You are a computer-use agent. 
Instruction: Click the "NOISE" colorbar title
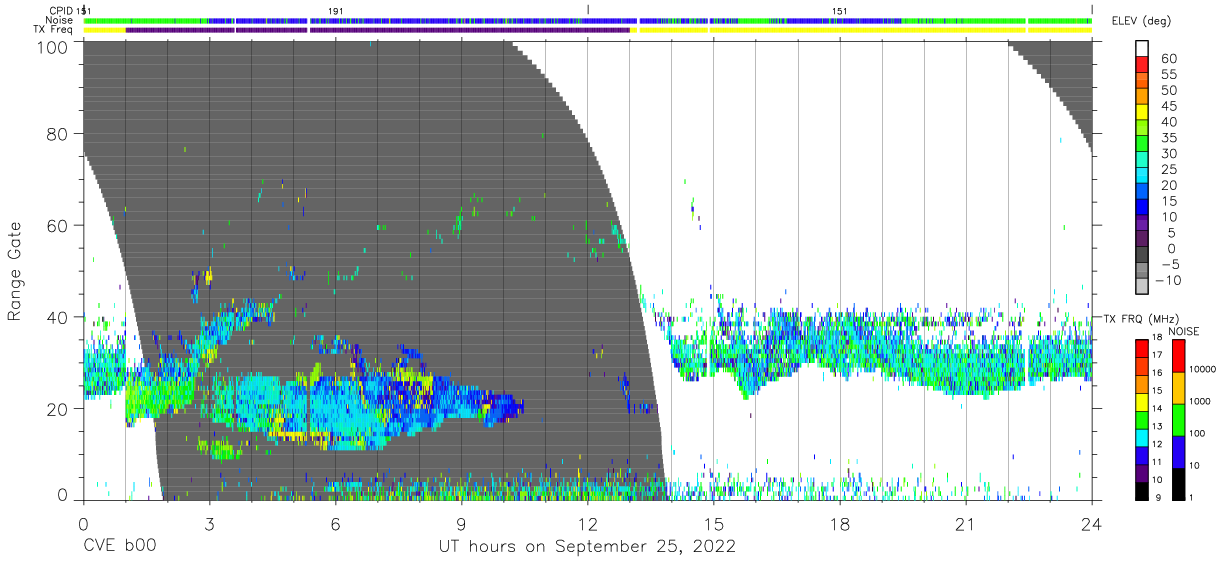pos(1184,331)
